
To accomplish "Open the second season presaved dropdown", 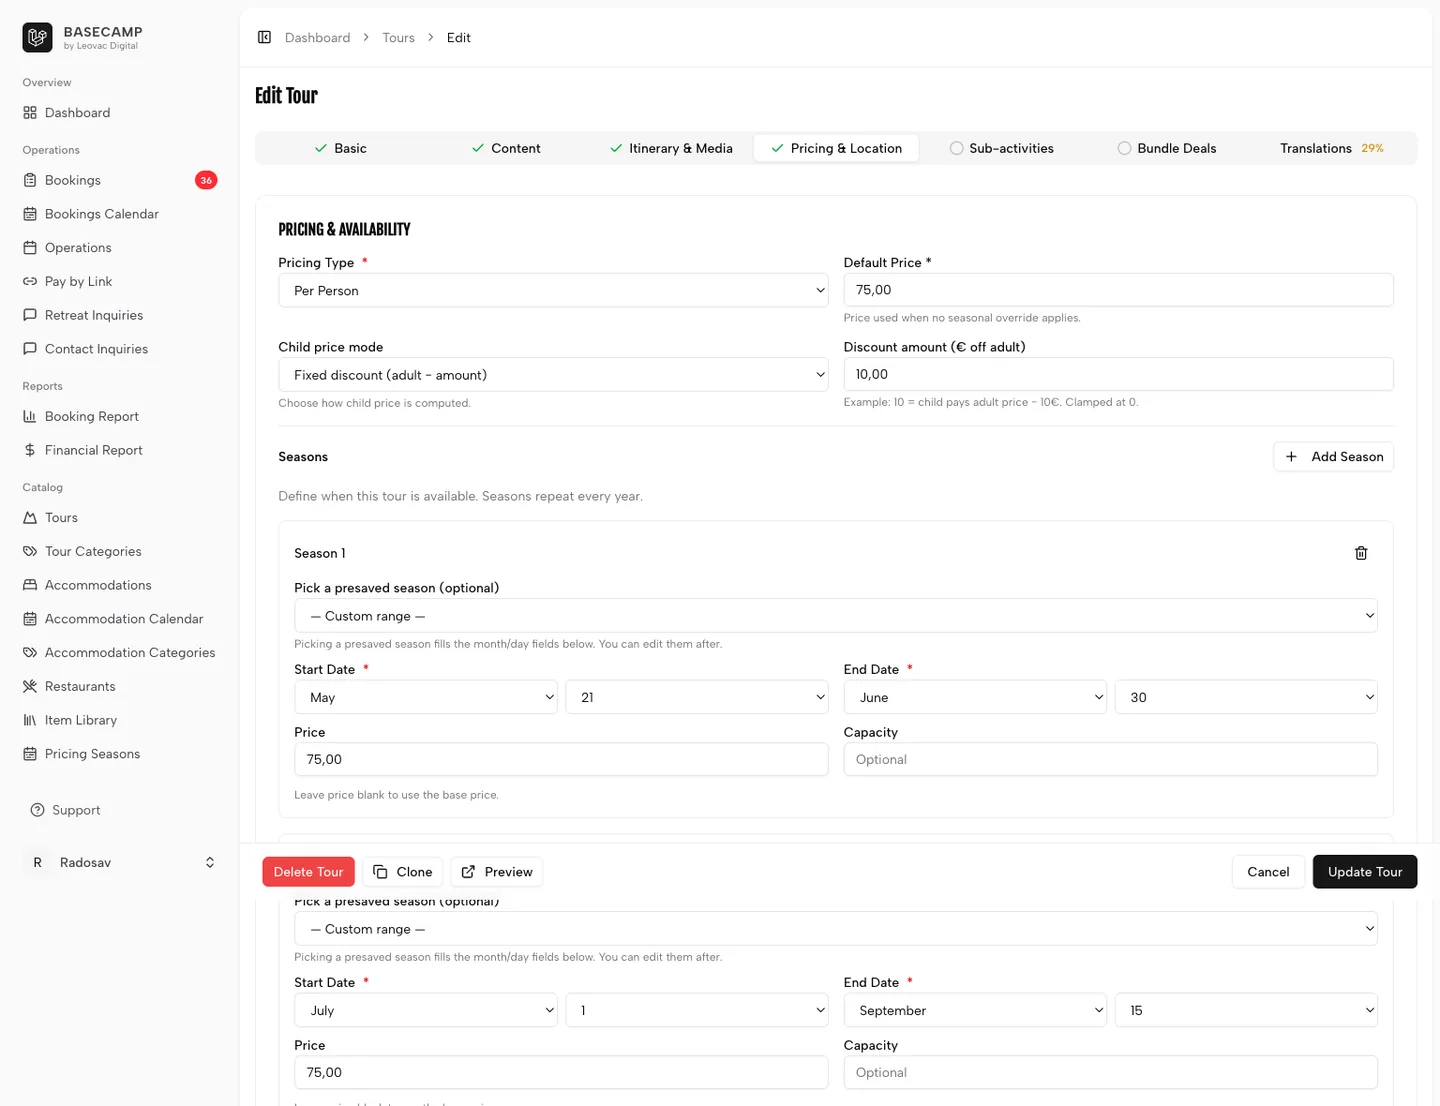I will tap(836, 929).
